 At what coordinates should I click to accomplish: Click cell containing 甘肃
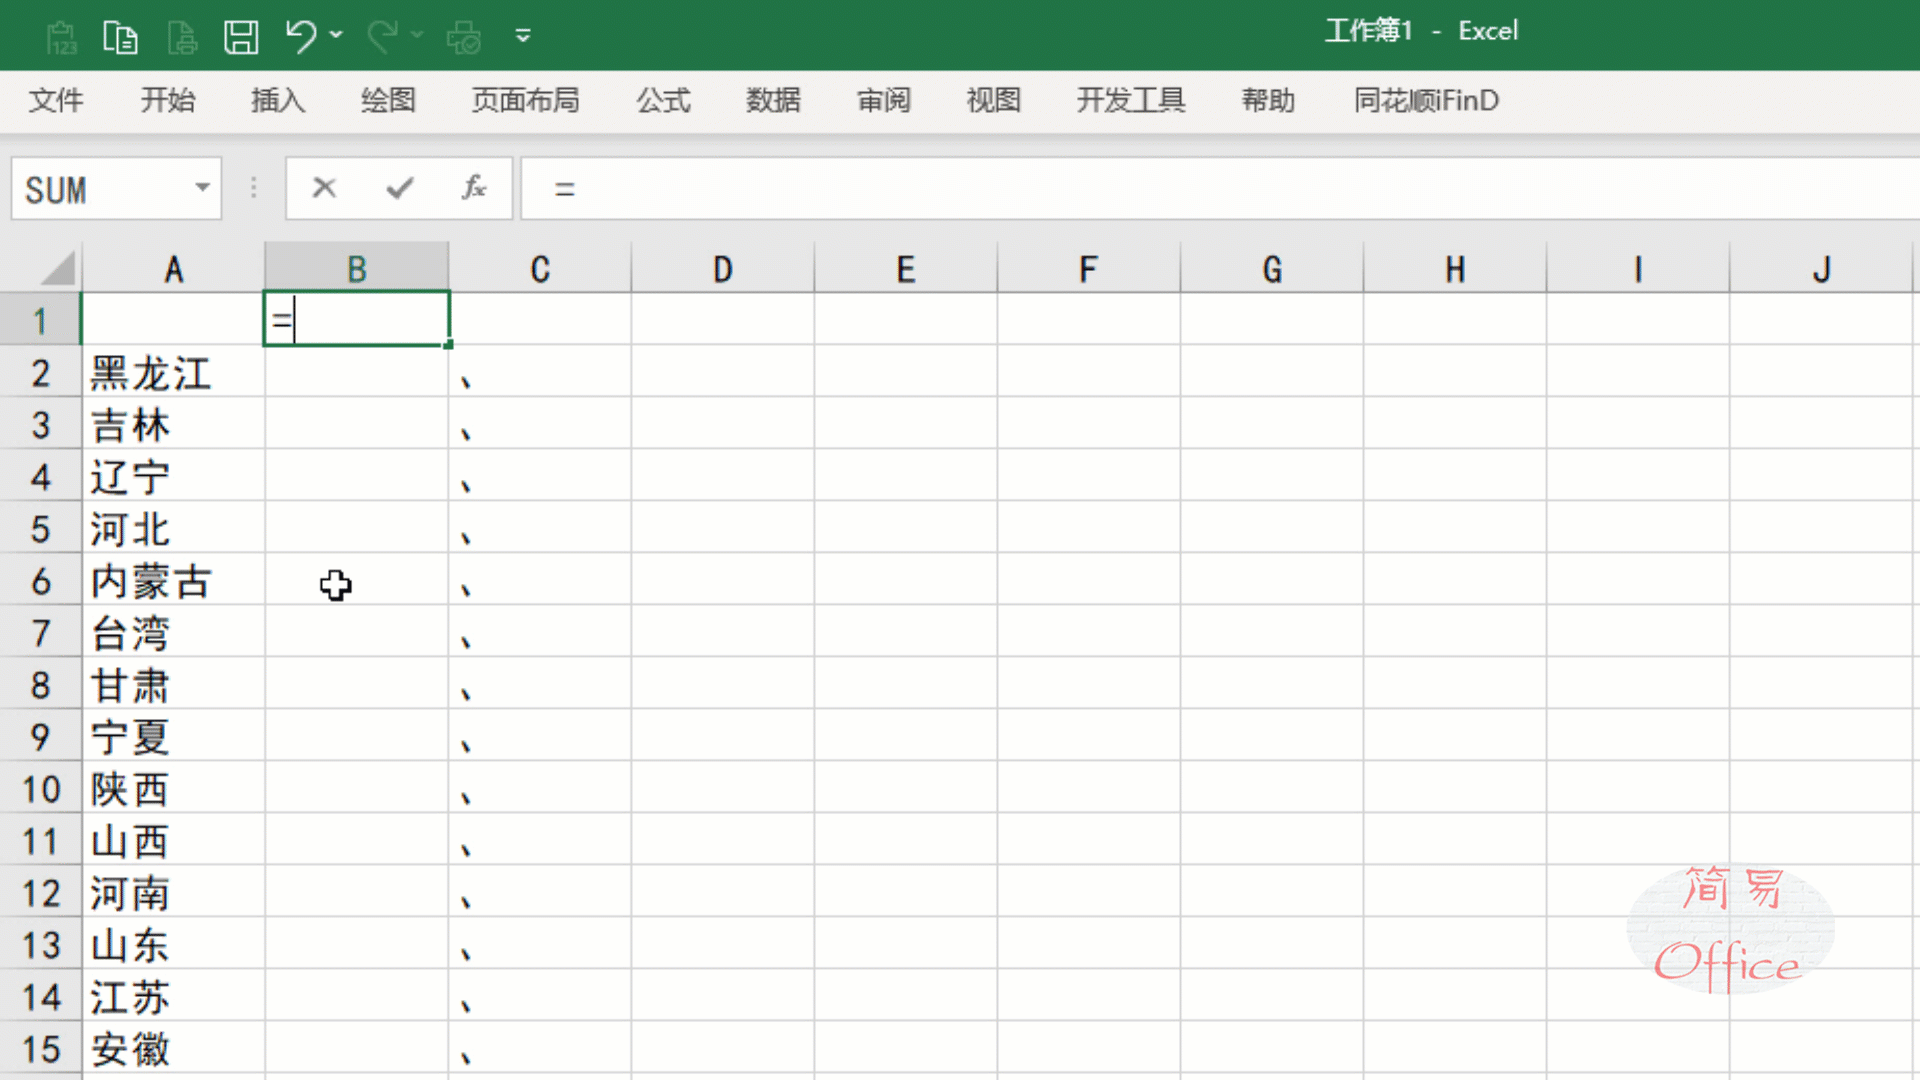click(174, 684)
